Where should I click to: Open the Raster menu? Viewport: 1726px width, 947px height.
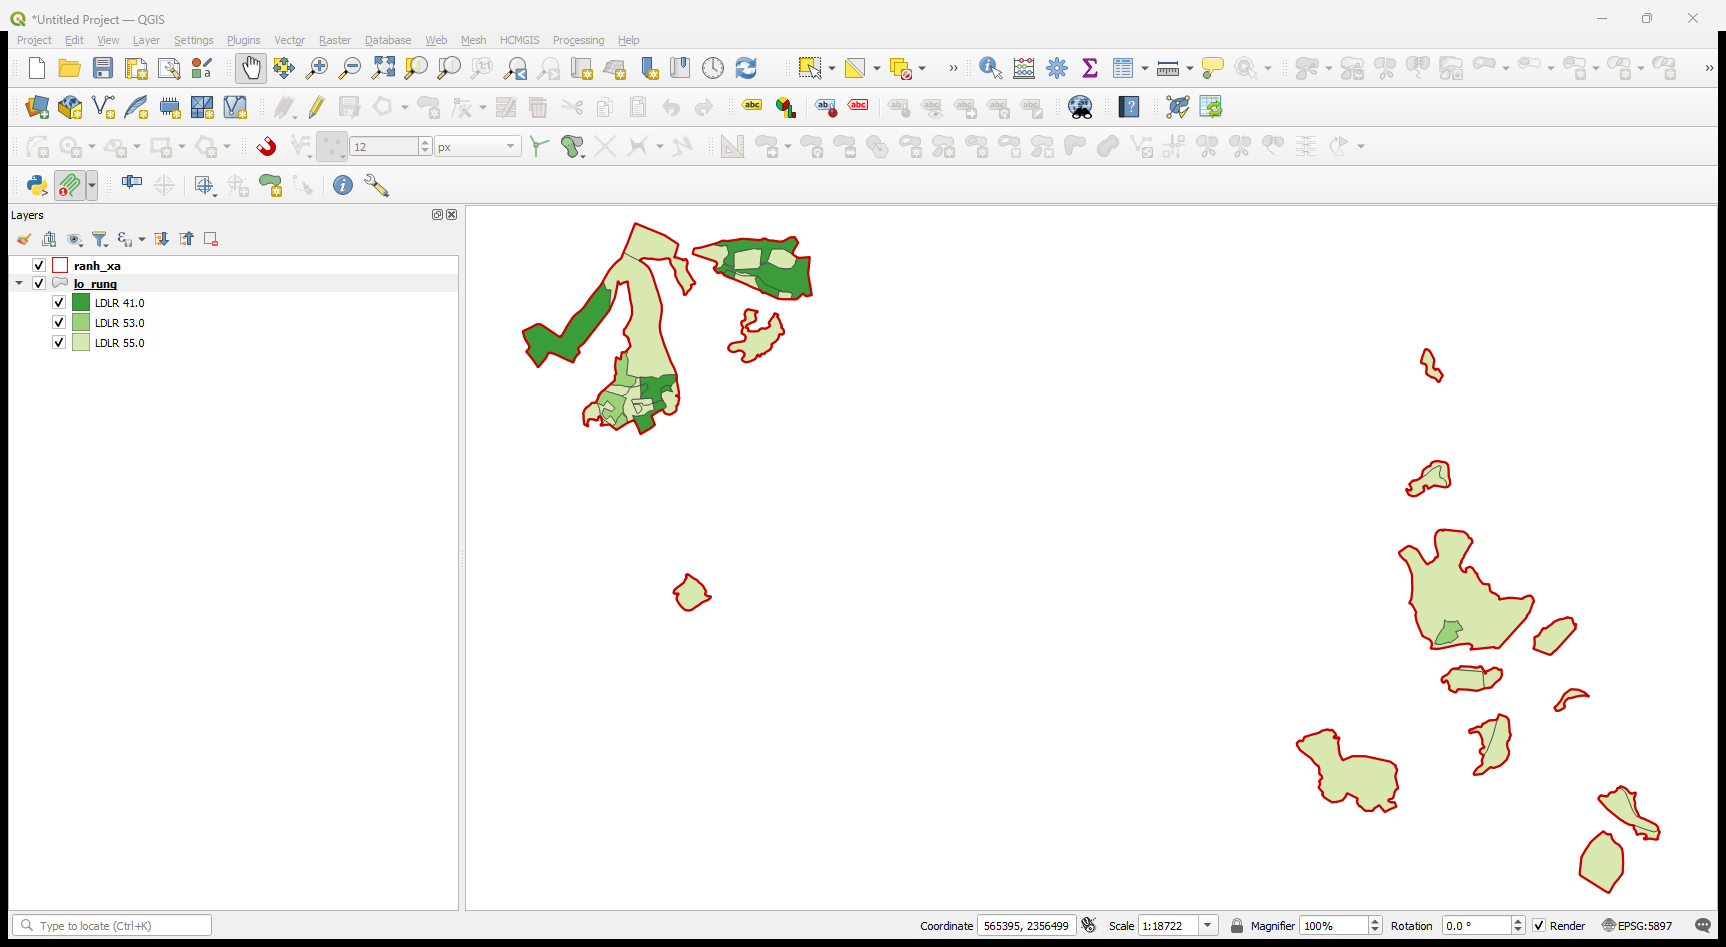coord(335,40)
